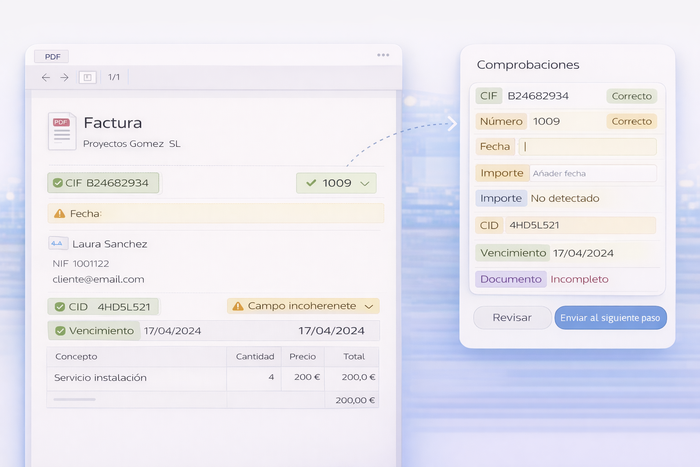700x467 pixels.
Task: Click the Concepto column header
Action: [x=76, y=356]
